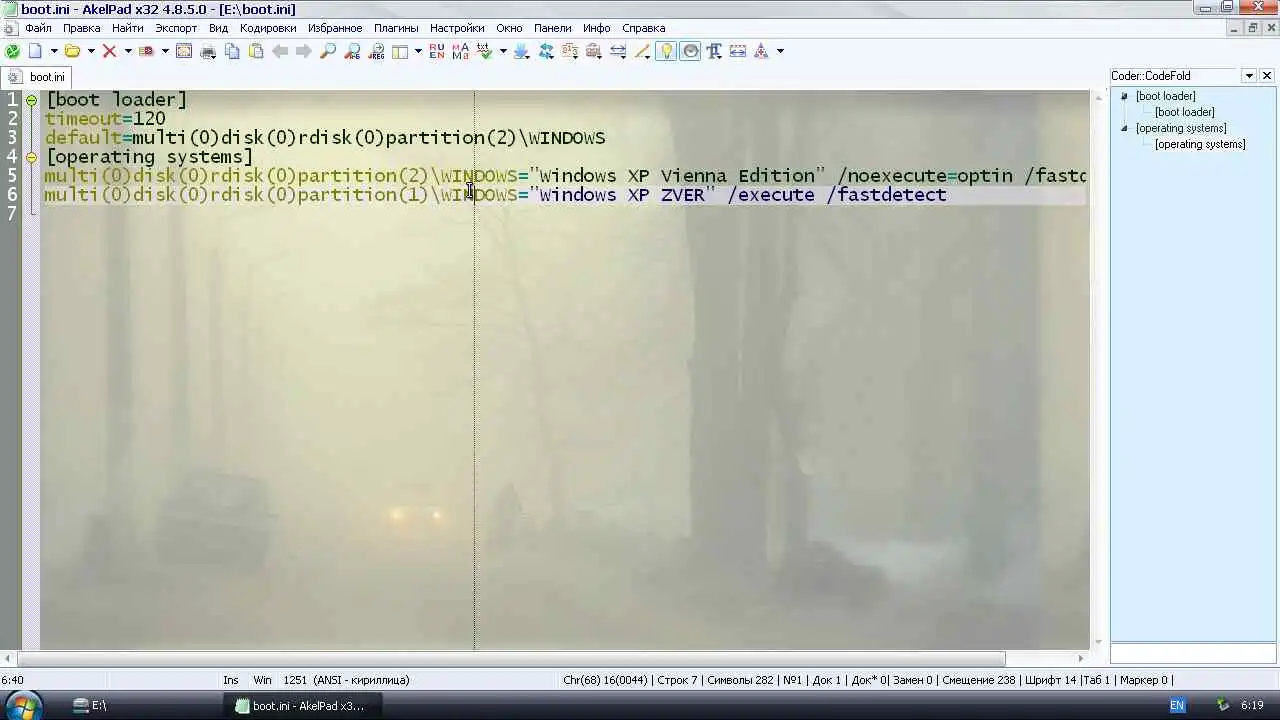
Task: Click the regex search REG icon
Action: pyautogui.click(x=377, y=51)
